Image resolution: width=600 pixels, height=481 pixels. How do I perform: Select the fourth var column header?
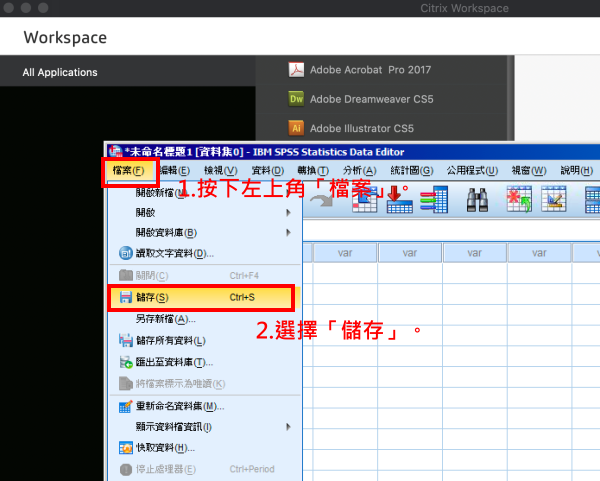(x=539, y=253)
